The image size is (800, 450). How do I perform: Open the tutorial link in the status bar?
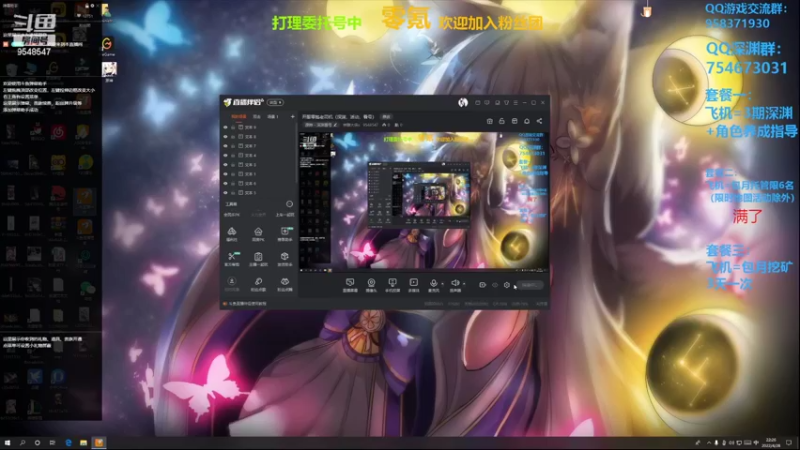(245, 303)
